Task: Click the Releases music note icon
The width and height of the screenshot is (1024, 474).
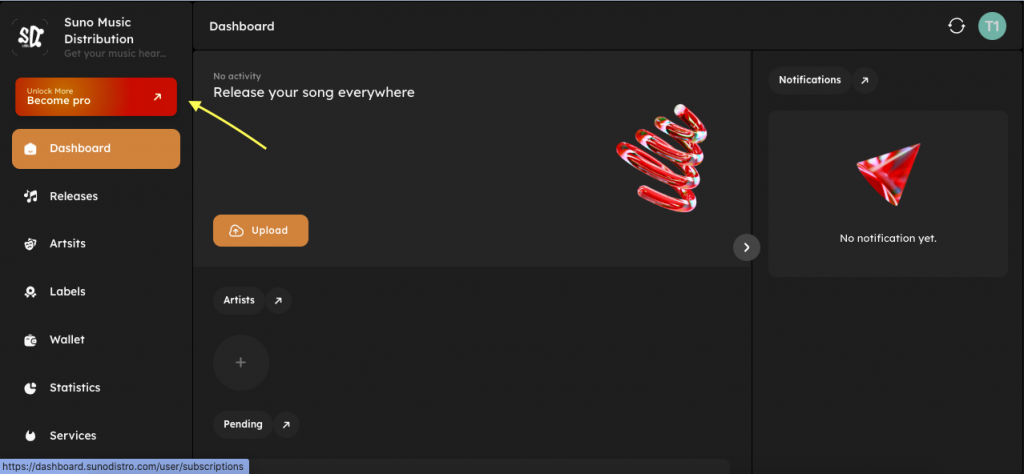Action: pos(30,196)
